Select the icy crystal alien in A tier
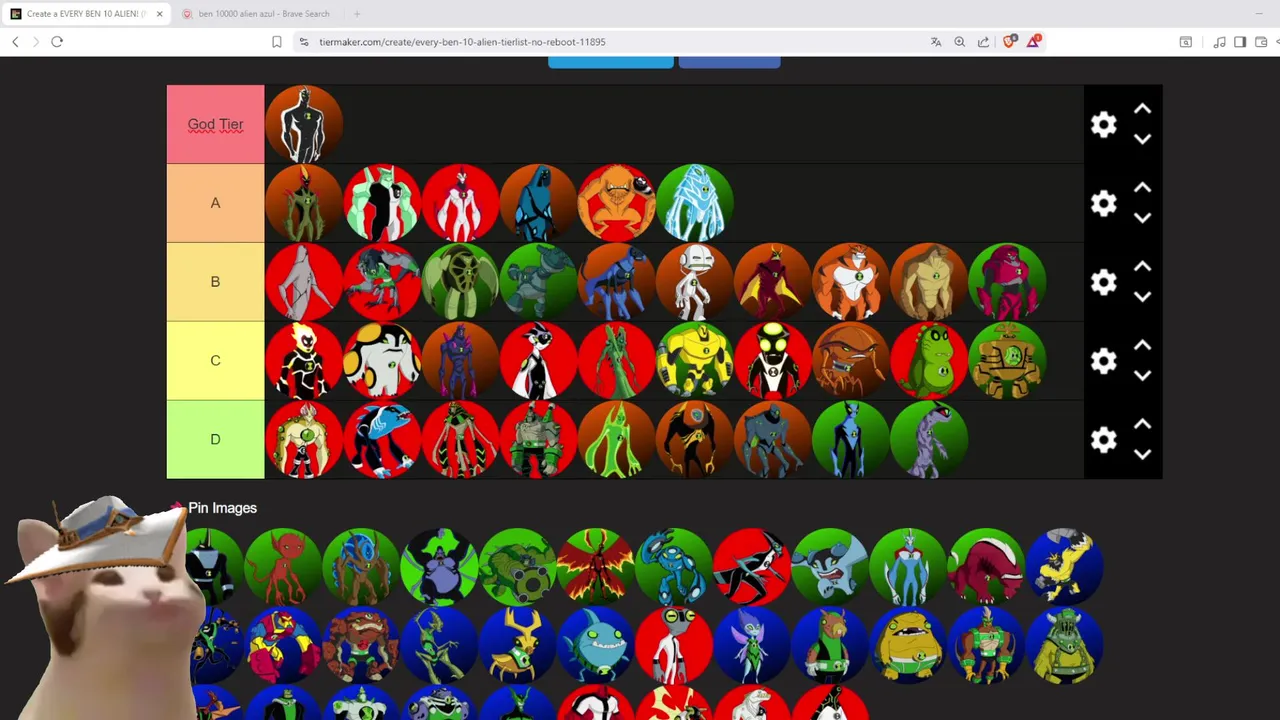This screenshot has height=720, width=1280. click(695, 203)
